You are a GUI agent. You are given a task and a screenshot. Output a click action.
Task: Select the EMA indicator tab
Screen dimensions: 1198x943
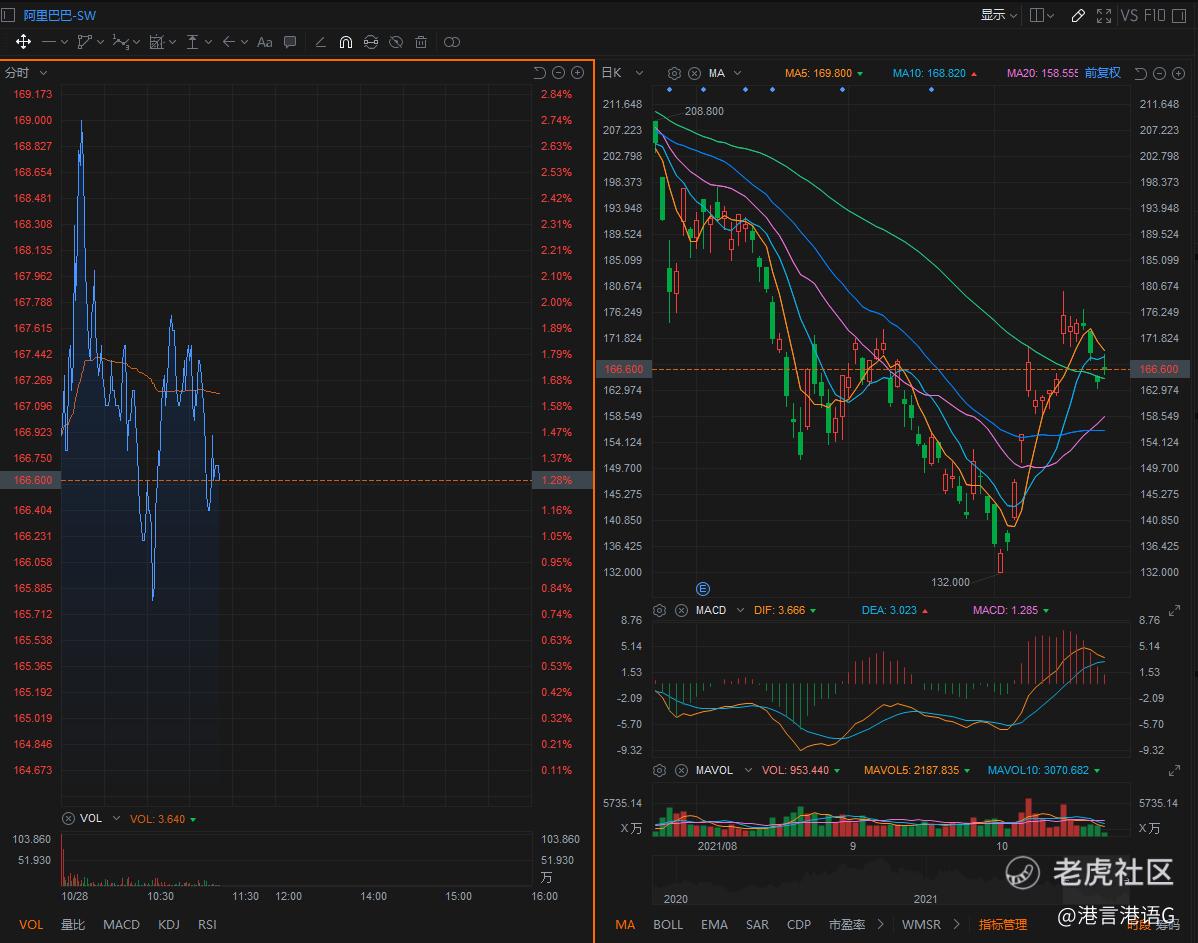click(714, 925)
